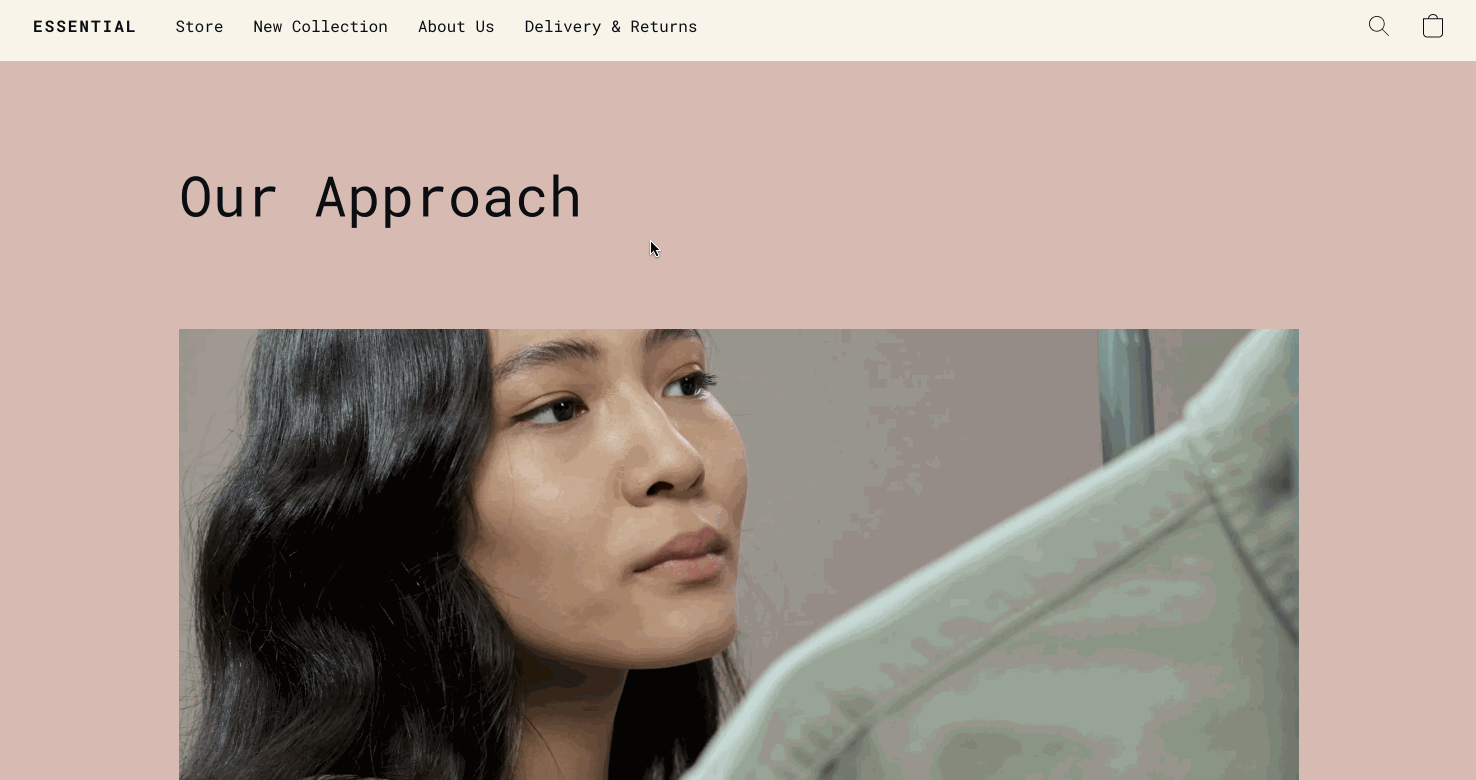Screen dimensions: 1476x780
Task: Click the Our Approach heading
Action: (380, 198)
